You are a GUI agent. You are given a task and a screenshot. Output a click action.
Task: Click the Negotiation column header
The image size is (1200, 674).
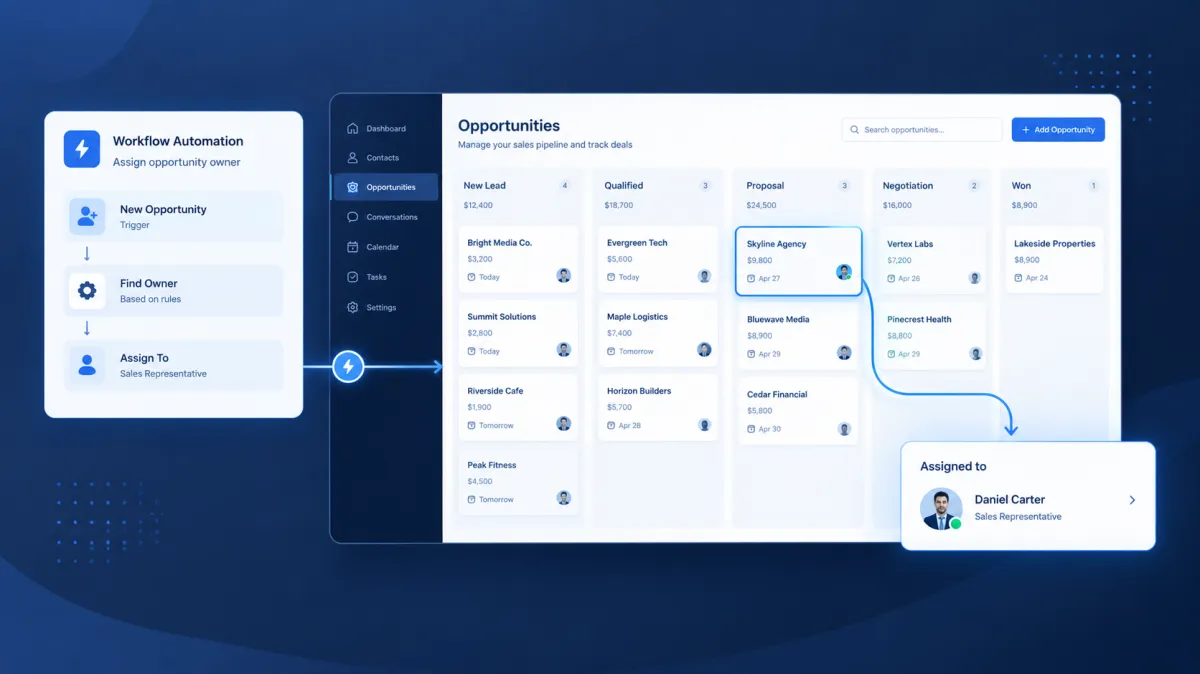point(908,186)
